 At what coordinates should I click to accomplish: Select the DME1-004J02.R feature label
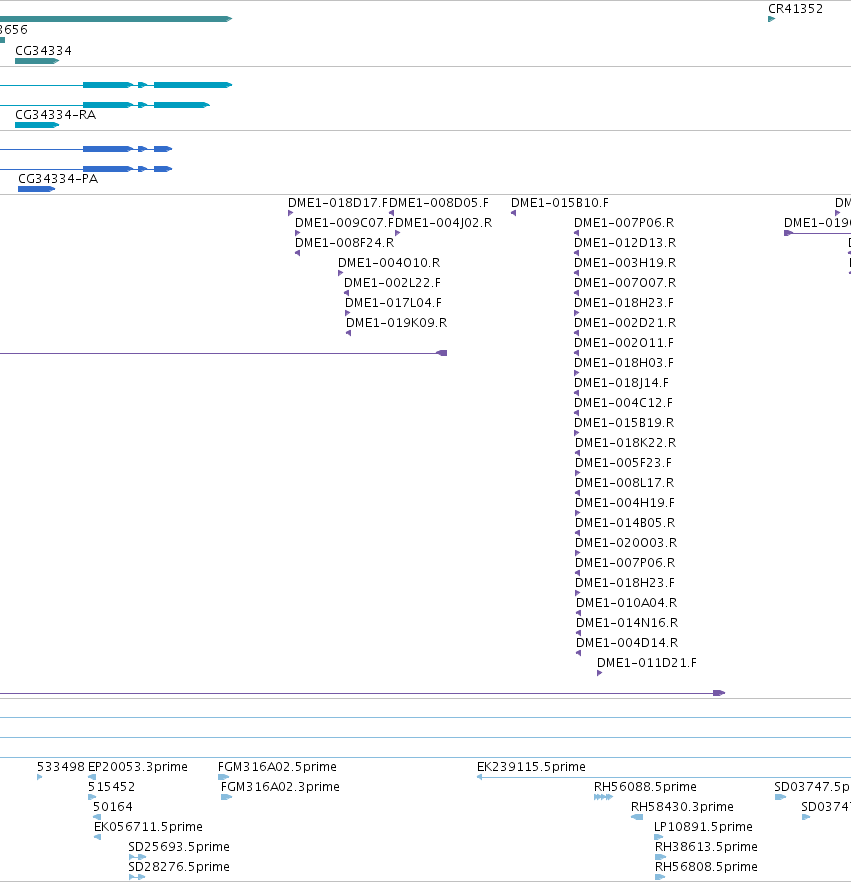tap(443, 223)
